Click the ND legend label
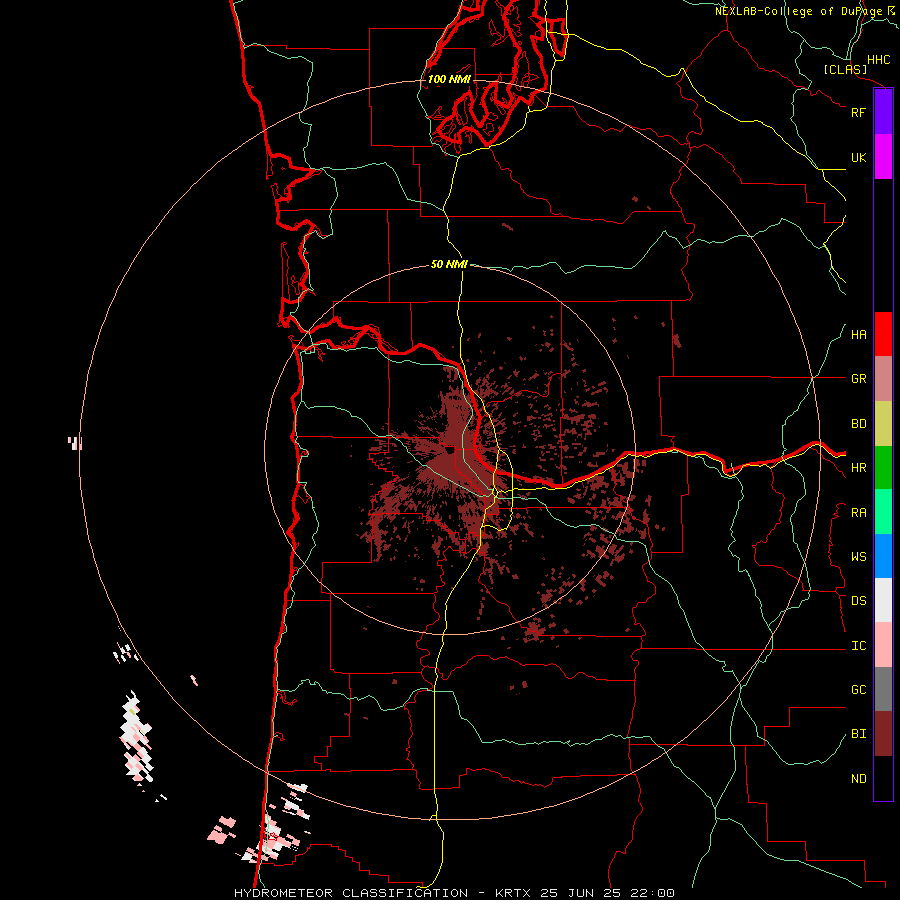 (858, 779)
